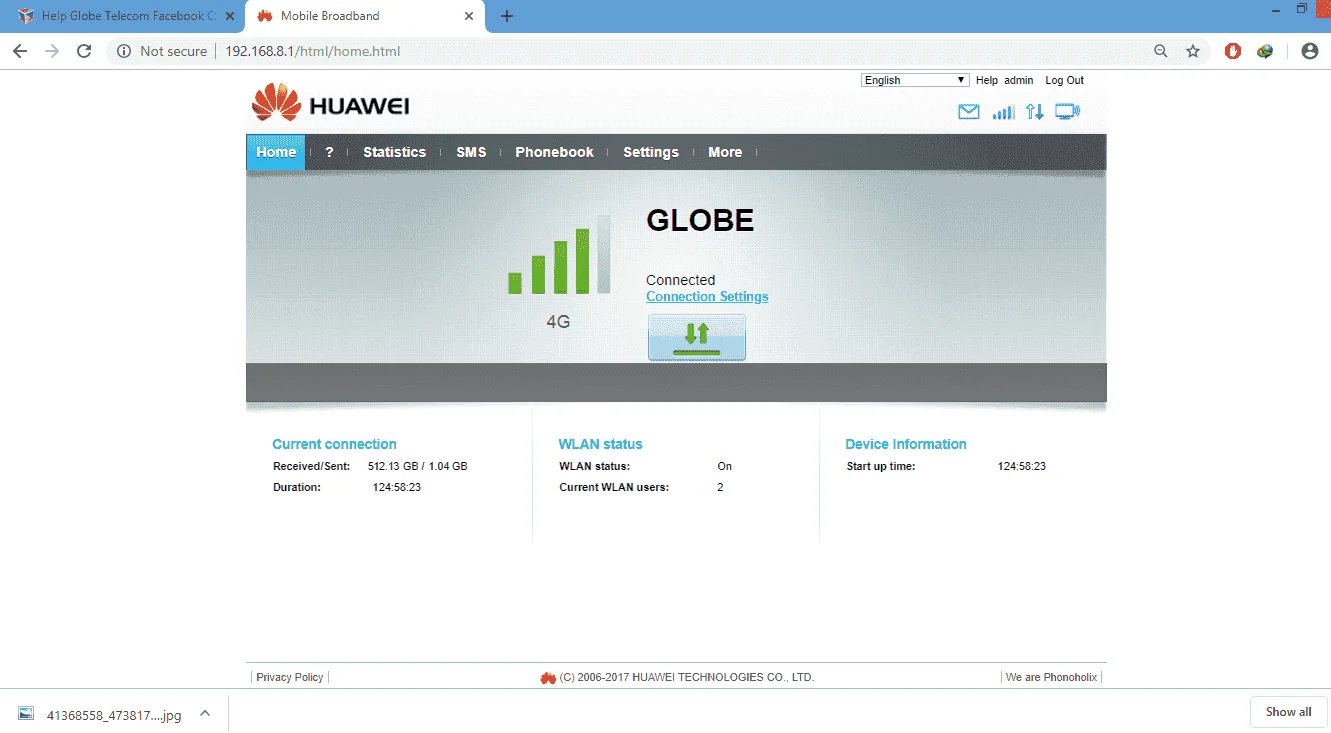The width and height of the screenshot is (1331, 733).
Task: Click the large green signal bars graphic
Action: click(x=559, y=255)
